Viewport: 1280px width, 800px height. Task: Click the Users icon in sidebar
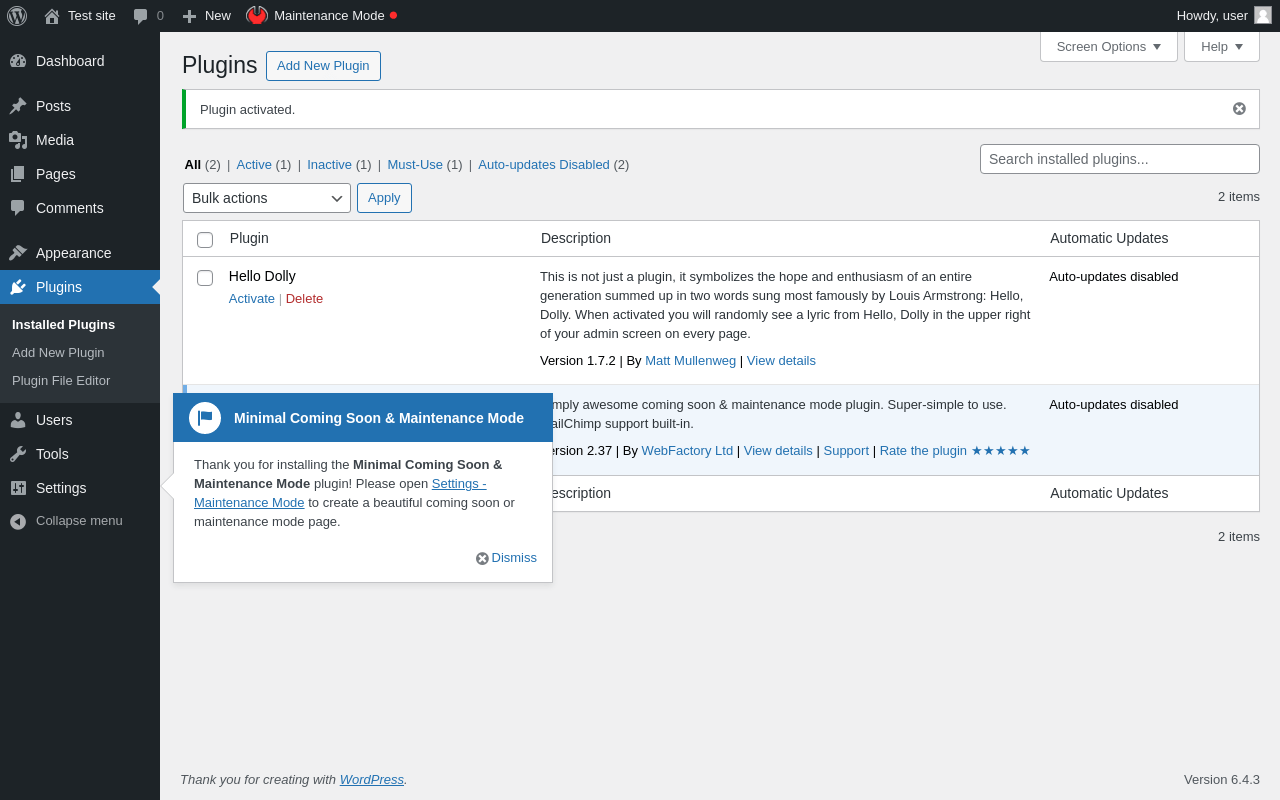(x=18, y=420)
